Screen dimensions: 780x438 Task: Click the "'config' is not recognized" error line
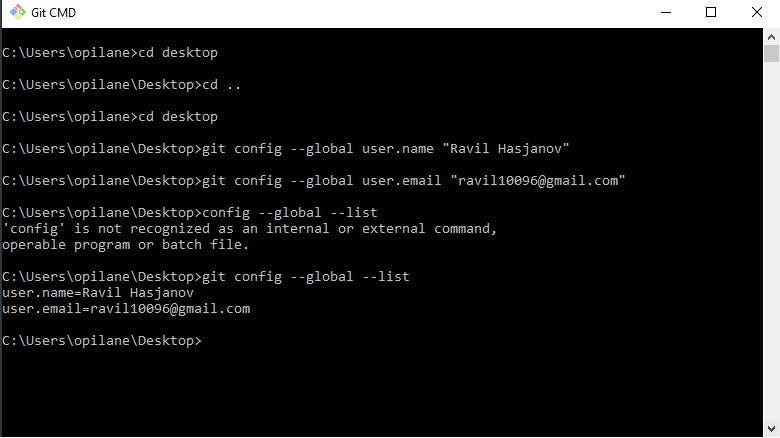249,229
